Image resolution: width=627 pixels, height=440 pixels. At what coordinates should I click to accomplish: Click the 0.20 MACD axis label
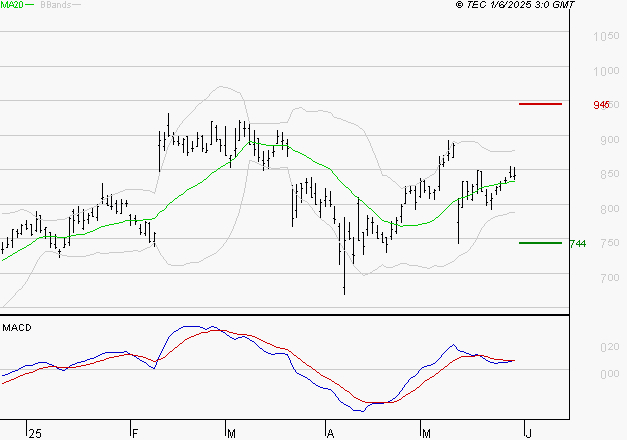pos(609,347)
